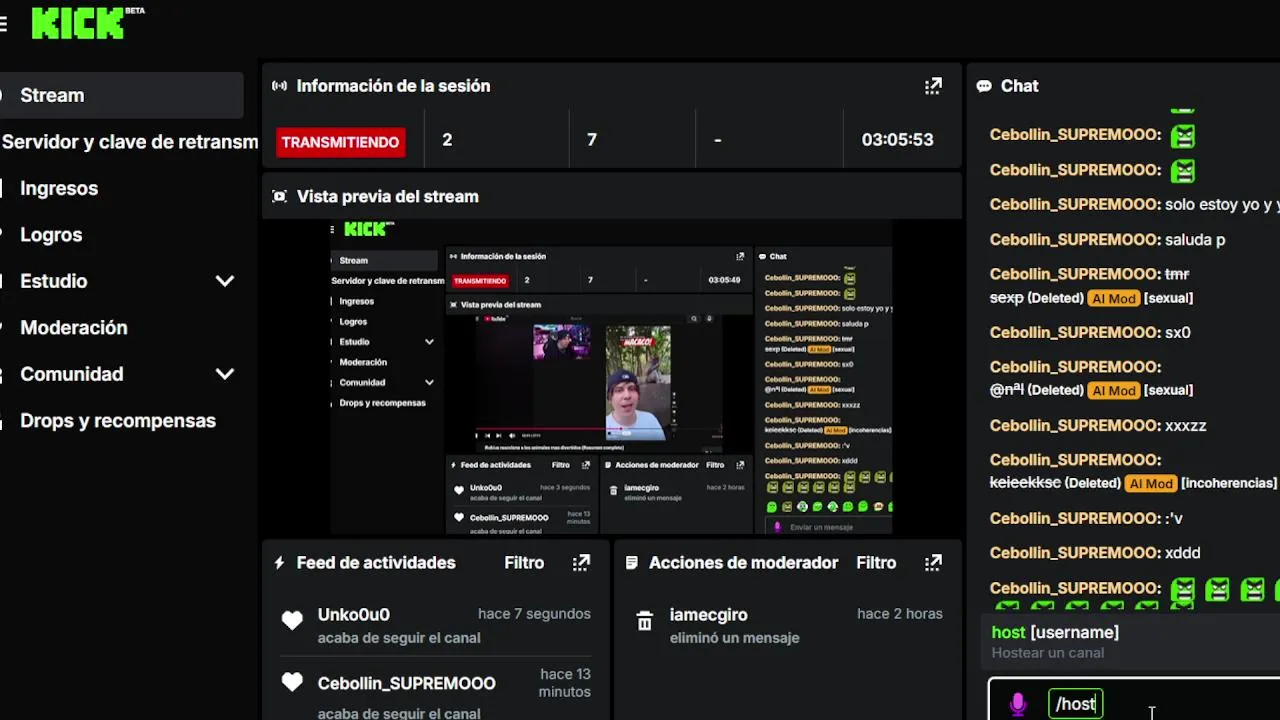Click the AI Mod badge on '@n' message
Screen dimensions: 1280x720
[x=1114, y=390]
